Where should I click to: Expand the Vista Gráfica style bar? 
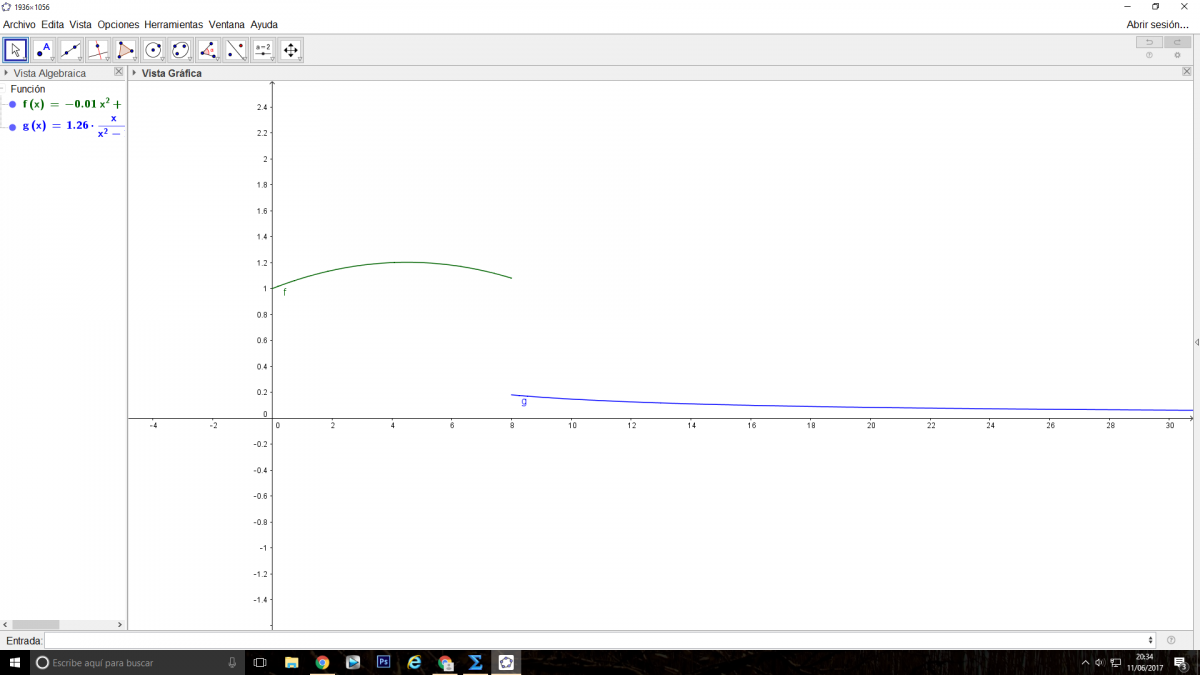click(134, 73)
